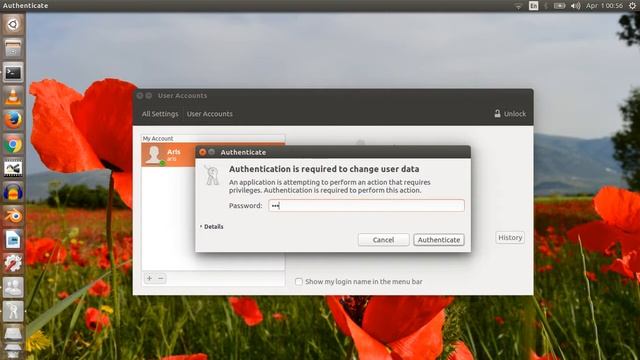
Task: Click the Cancel button
Action: pyautogui.click(x=383, y=240)
